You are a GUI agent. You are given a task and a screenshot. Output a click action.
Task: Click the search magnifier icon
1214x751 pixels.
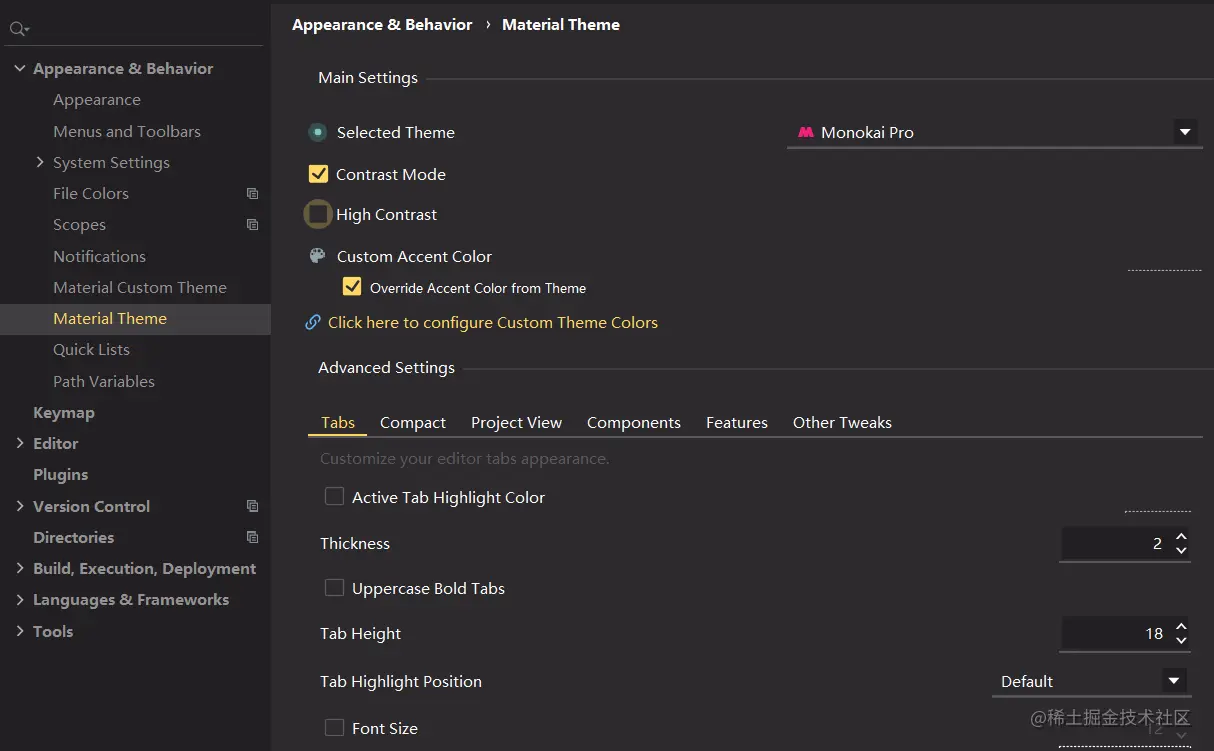[18, 30]
